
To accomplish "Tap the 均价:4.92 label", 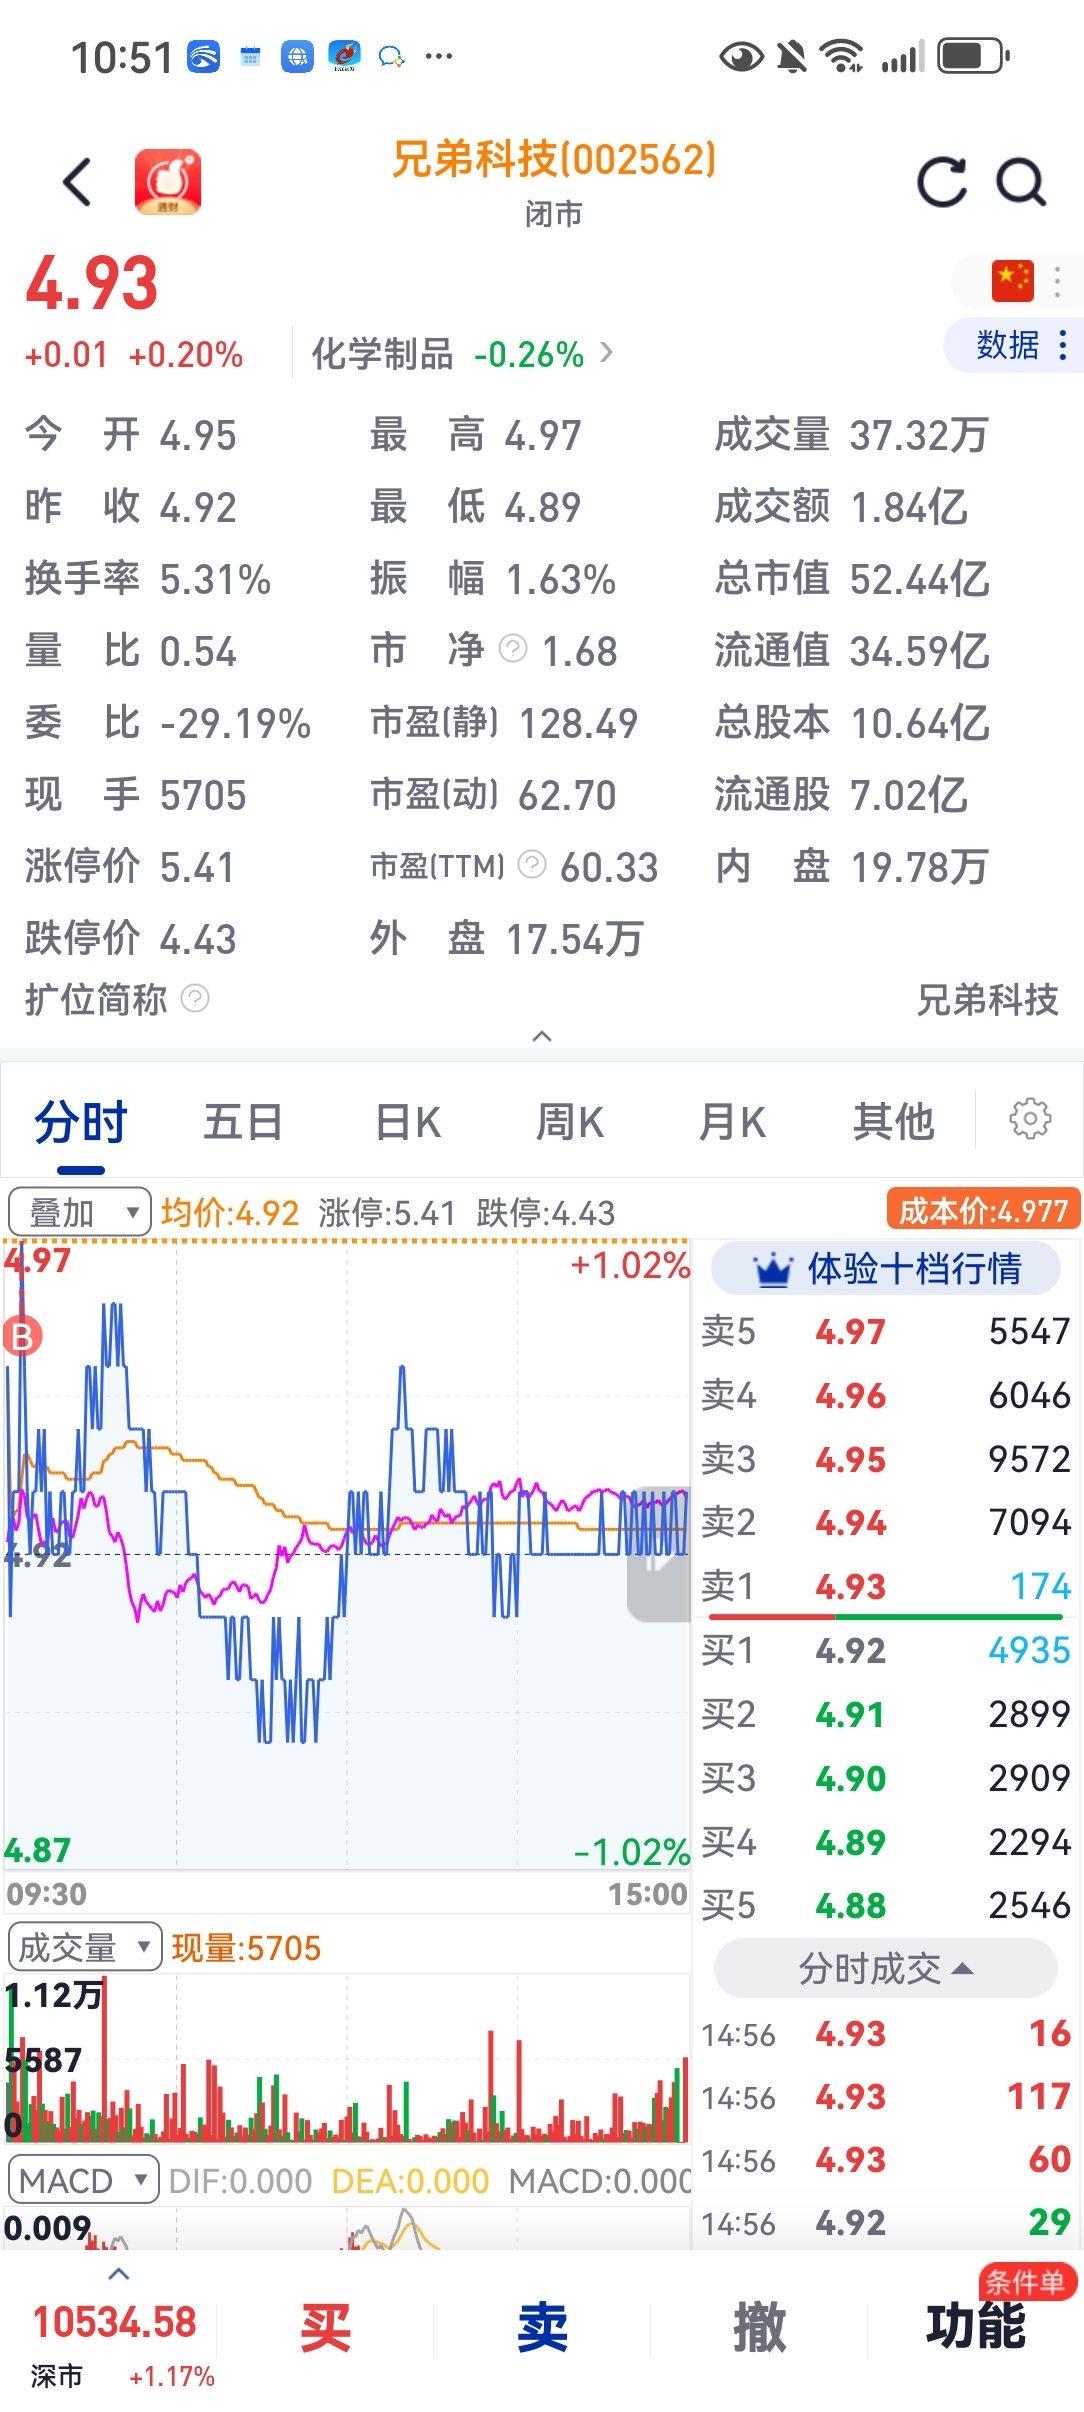I will click(230, 1212).
